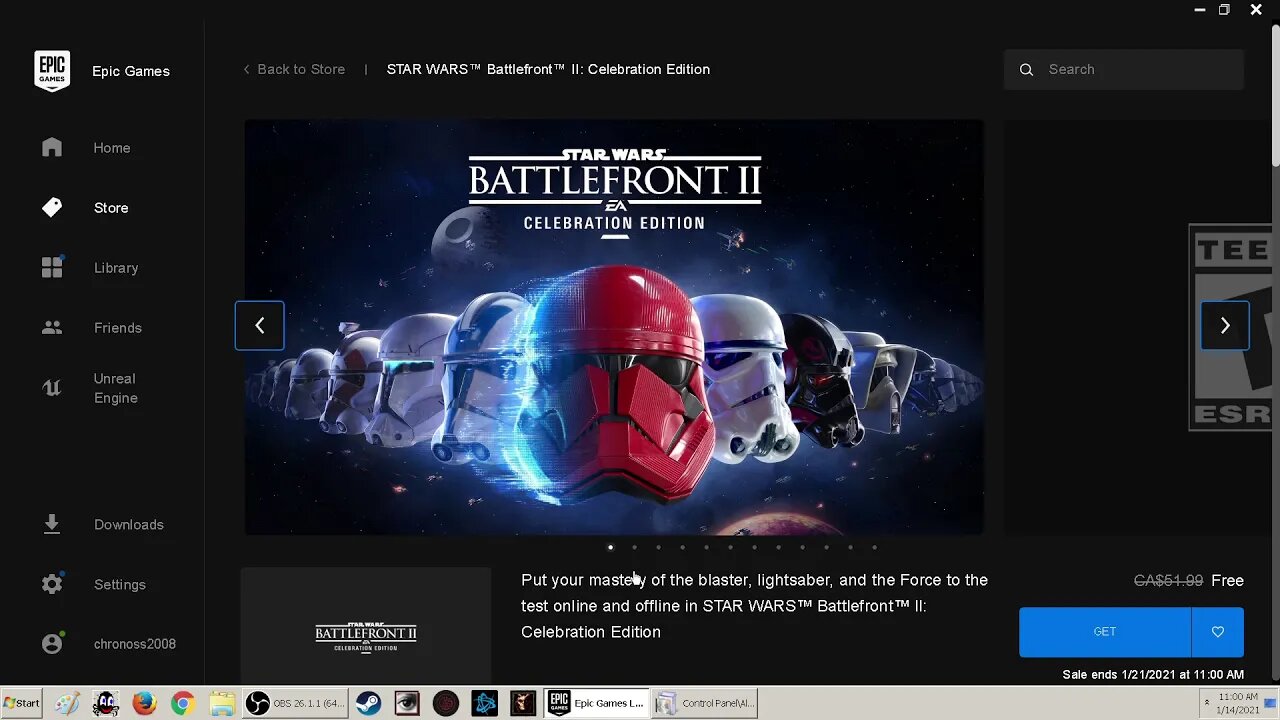Switch to the Control Panel taskbar window
Screen dimensions: 1280x720
click(x=705, y=704)
